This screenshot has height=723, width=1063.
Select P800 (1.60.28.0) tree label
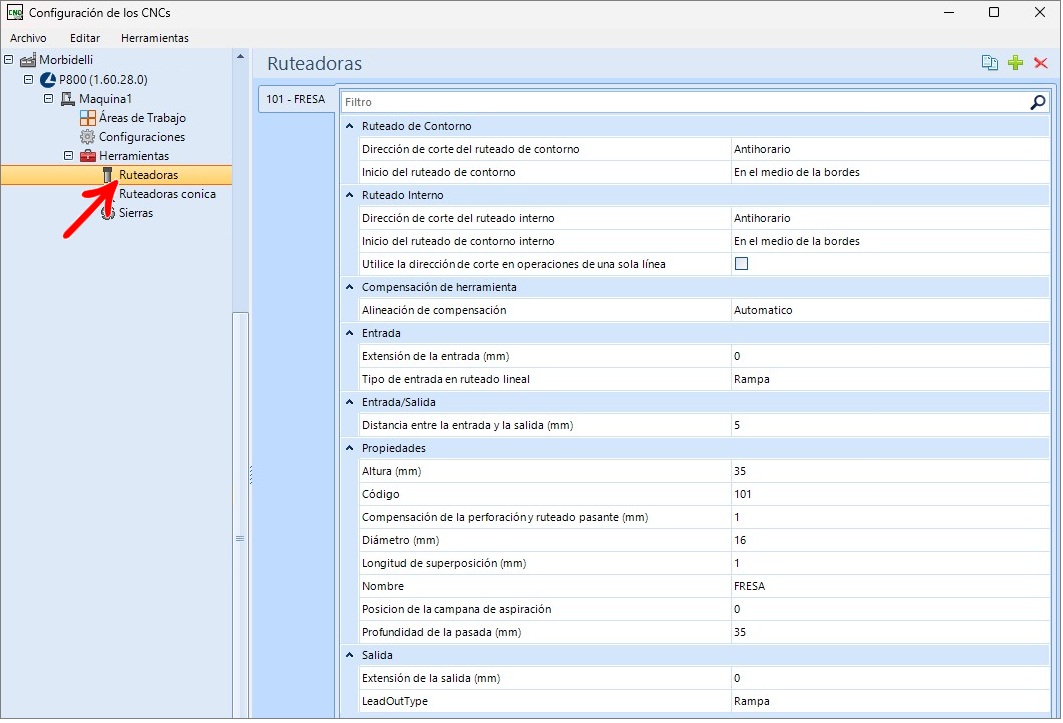pyautogui.click(x=103, y=79)
